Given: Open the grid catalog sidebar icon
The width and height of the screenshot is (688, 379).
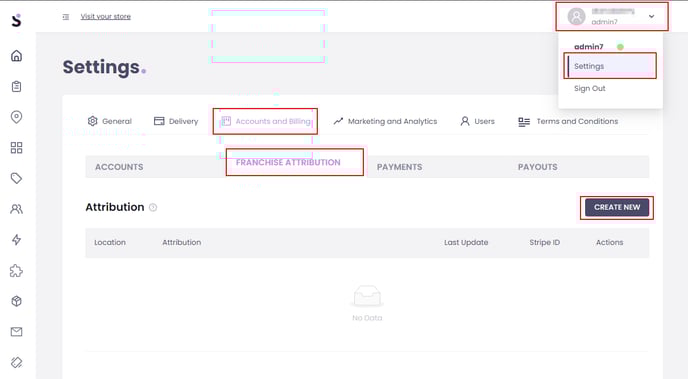Looking at the screenshot, I should point(16,148).
